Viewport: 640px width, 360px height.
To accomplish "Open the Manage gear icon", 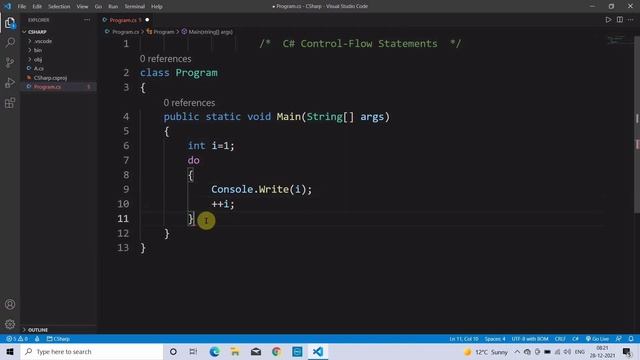I will coord(10,324).
